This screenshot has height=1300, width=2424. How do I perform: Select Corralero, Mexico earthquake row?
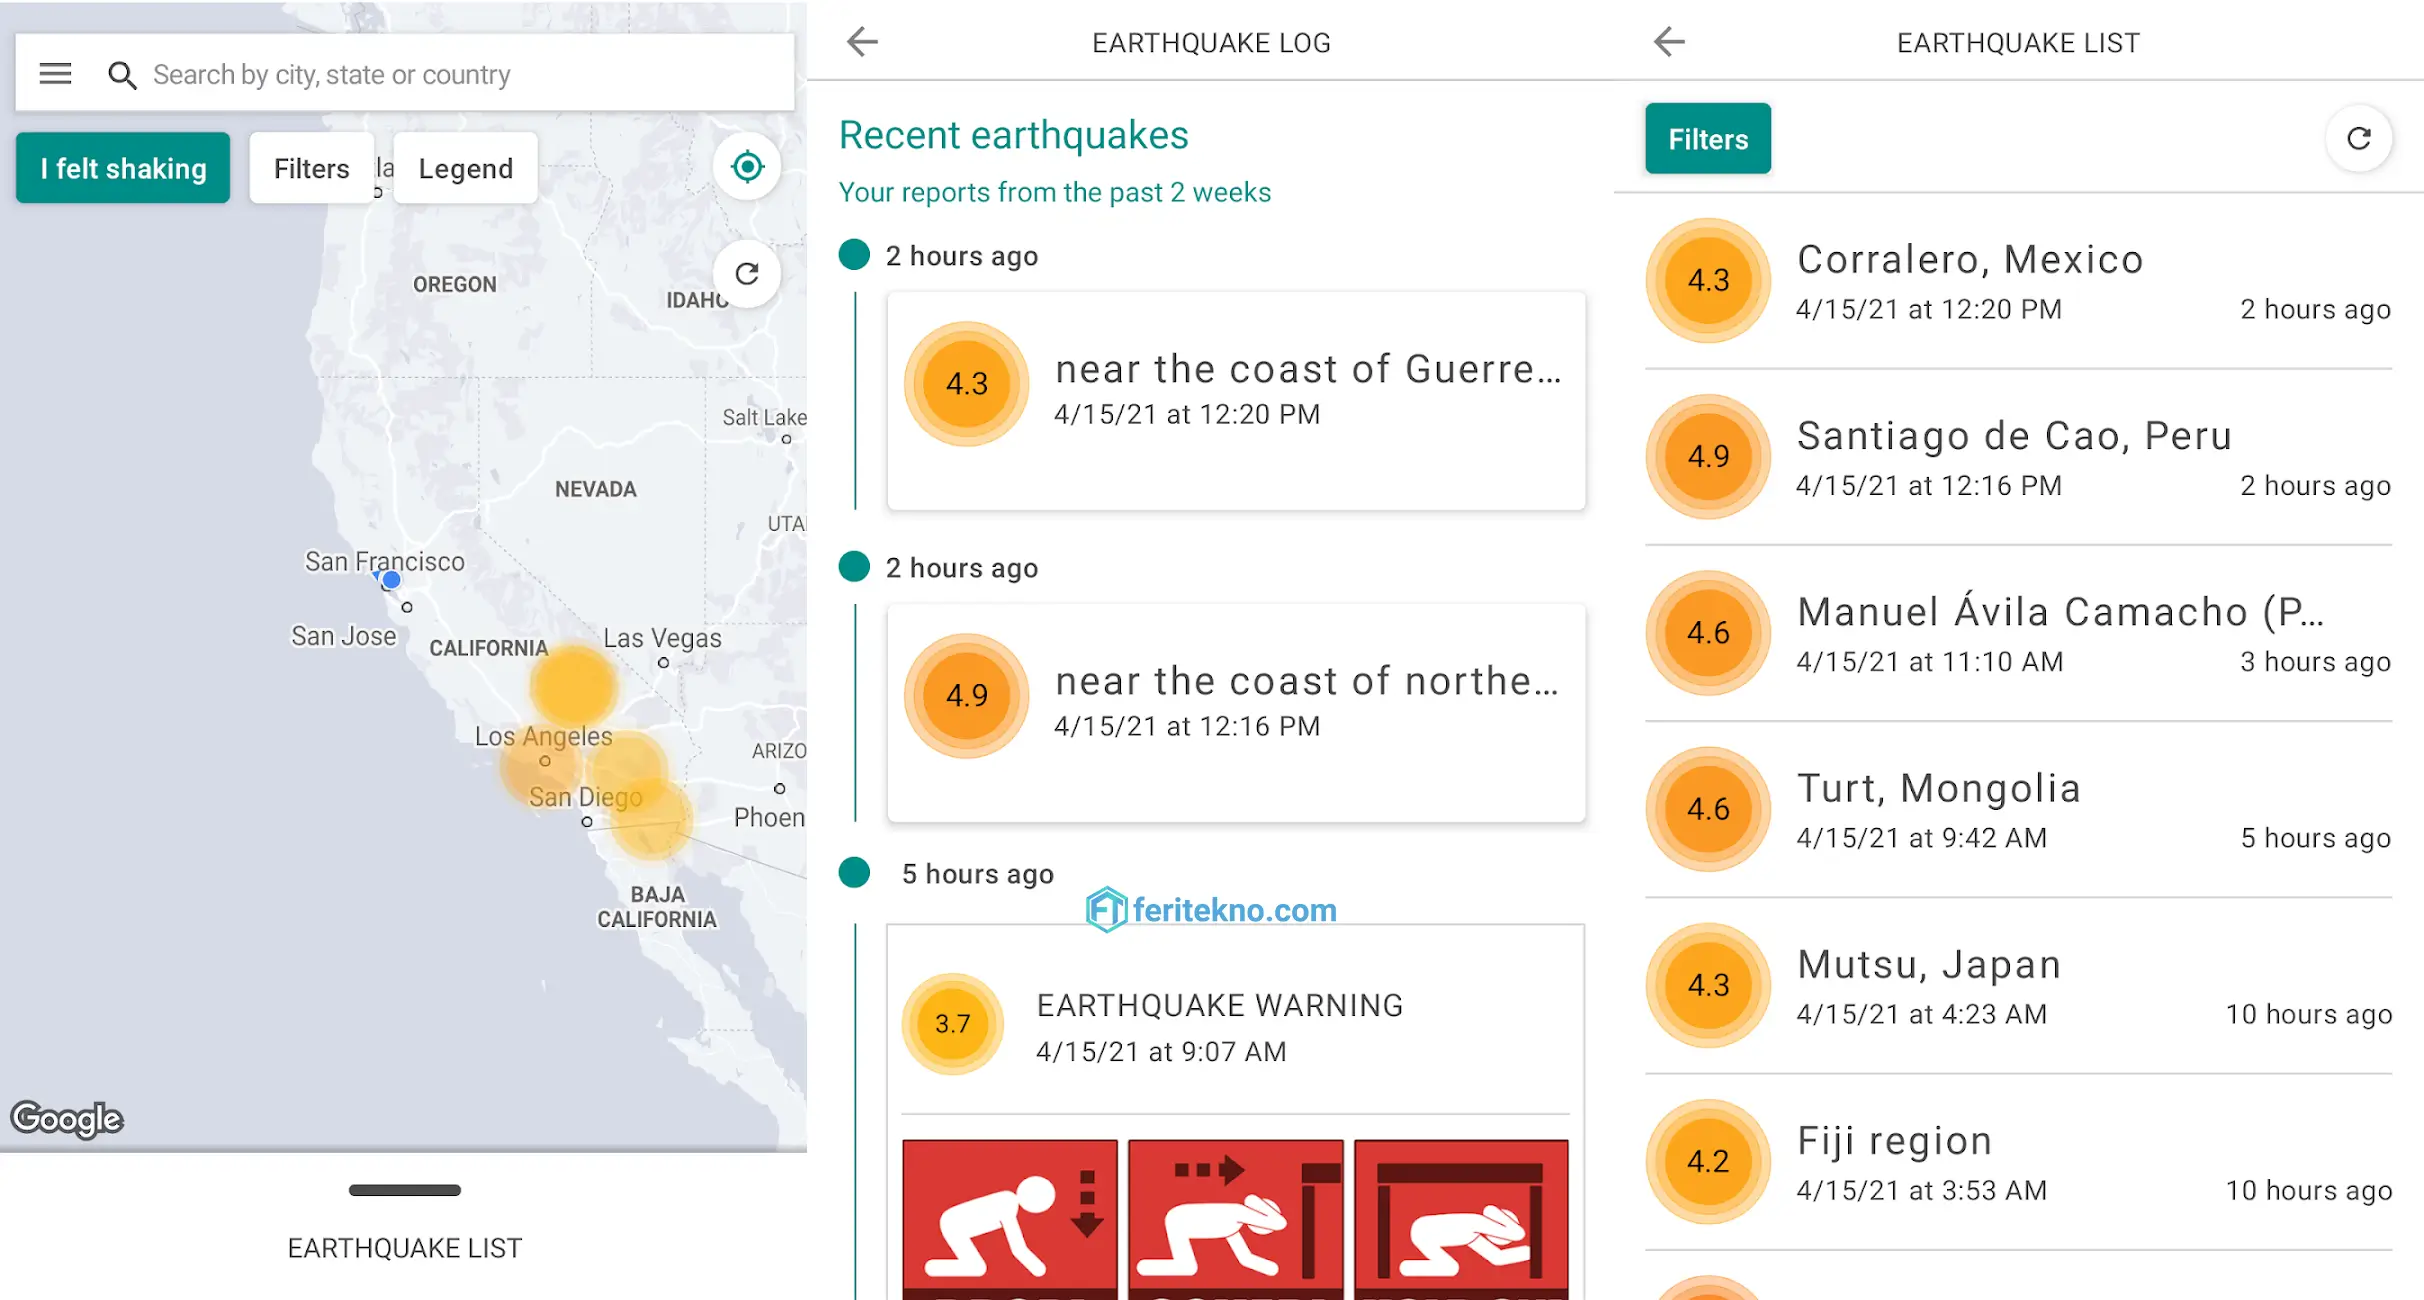click(2018, 282)
